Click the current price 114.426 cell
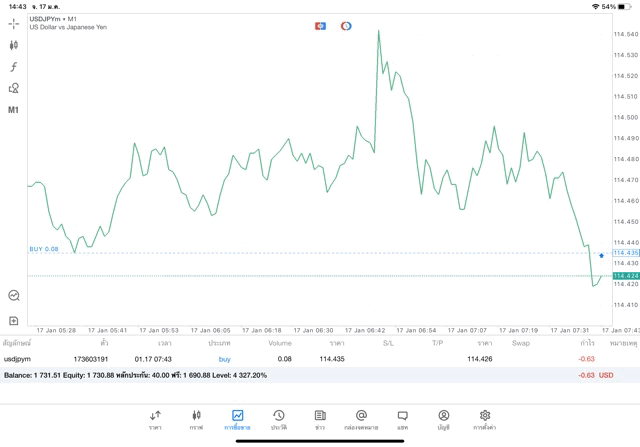The height and width of the screenshot is (447, 640). pyautogui.click(x=480, y=359)
